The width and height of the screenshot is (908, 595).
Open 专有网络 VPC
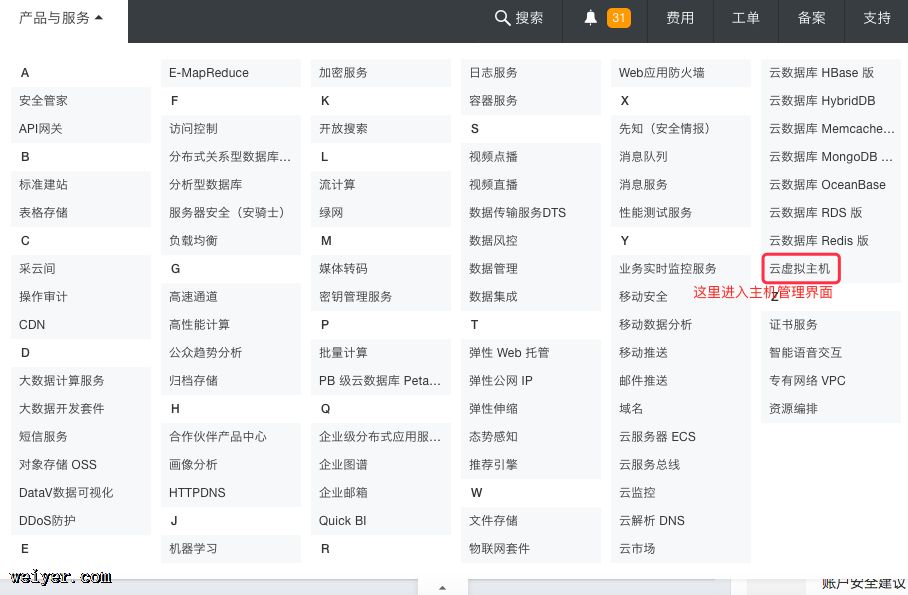pos(807,381)
